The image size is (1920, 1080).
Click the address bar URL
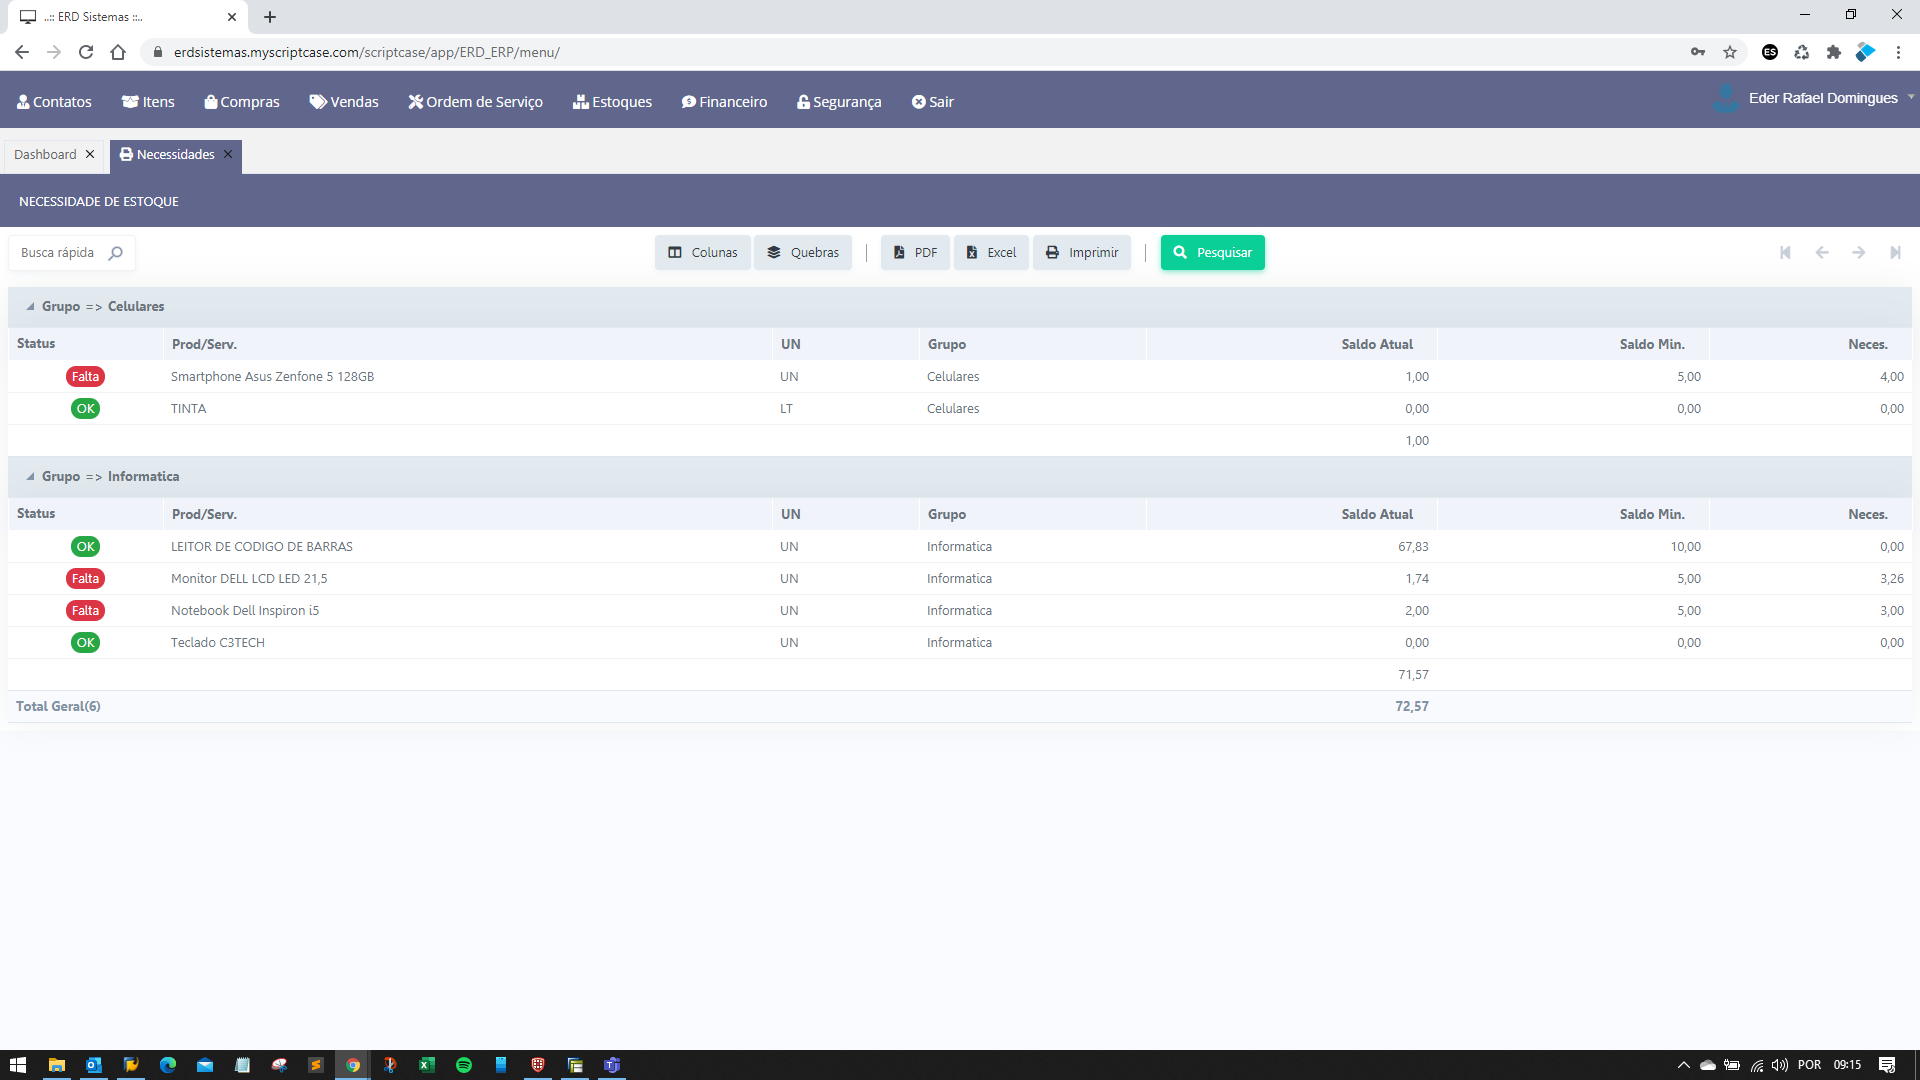366,52
